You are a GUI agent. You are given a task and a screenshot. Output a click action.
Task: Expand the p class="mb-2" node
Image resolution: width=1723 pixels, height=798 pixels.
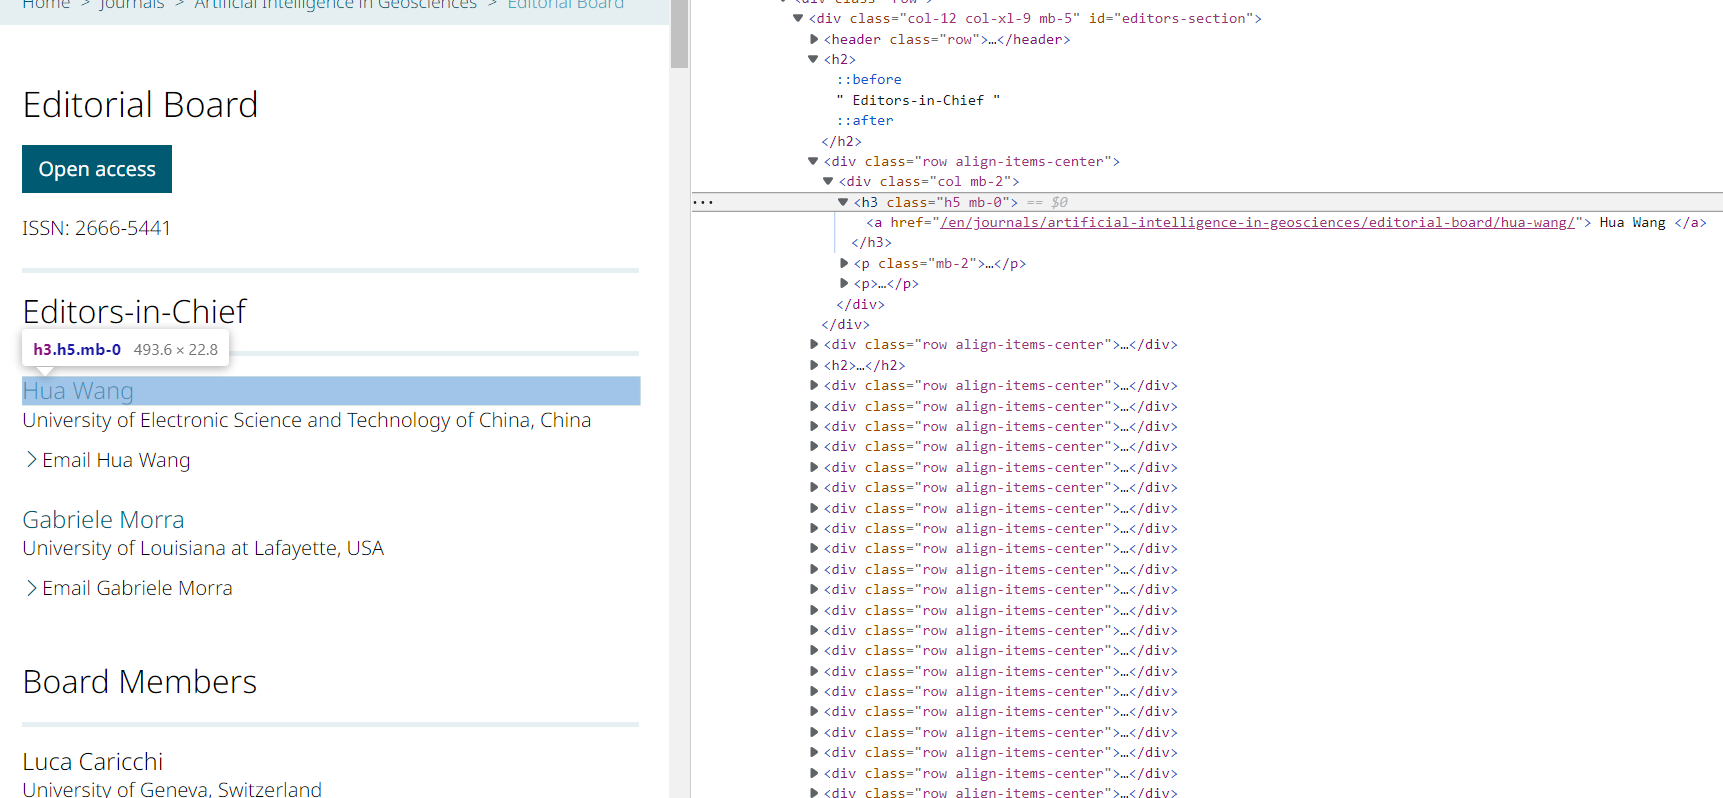(844, 264)
